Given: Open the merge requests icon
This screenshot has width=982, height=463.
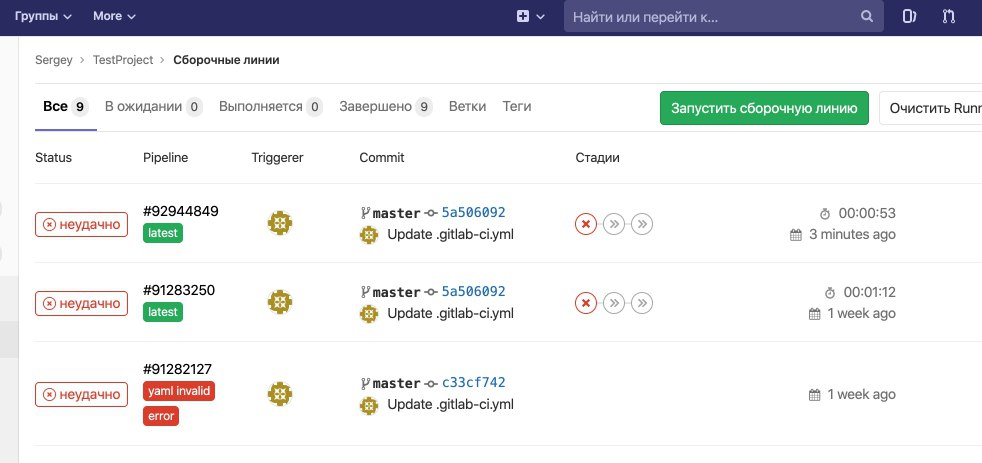Looking at the screenshot, I should pyautogui.click(x=949, y=16).
